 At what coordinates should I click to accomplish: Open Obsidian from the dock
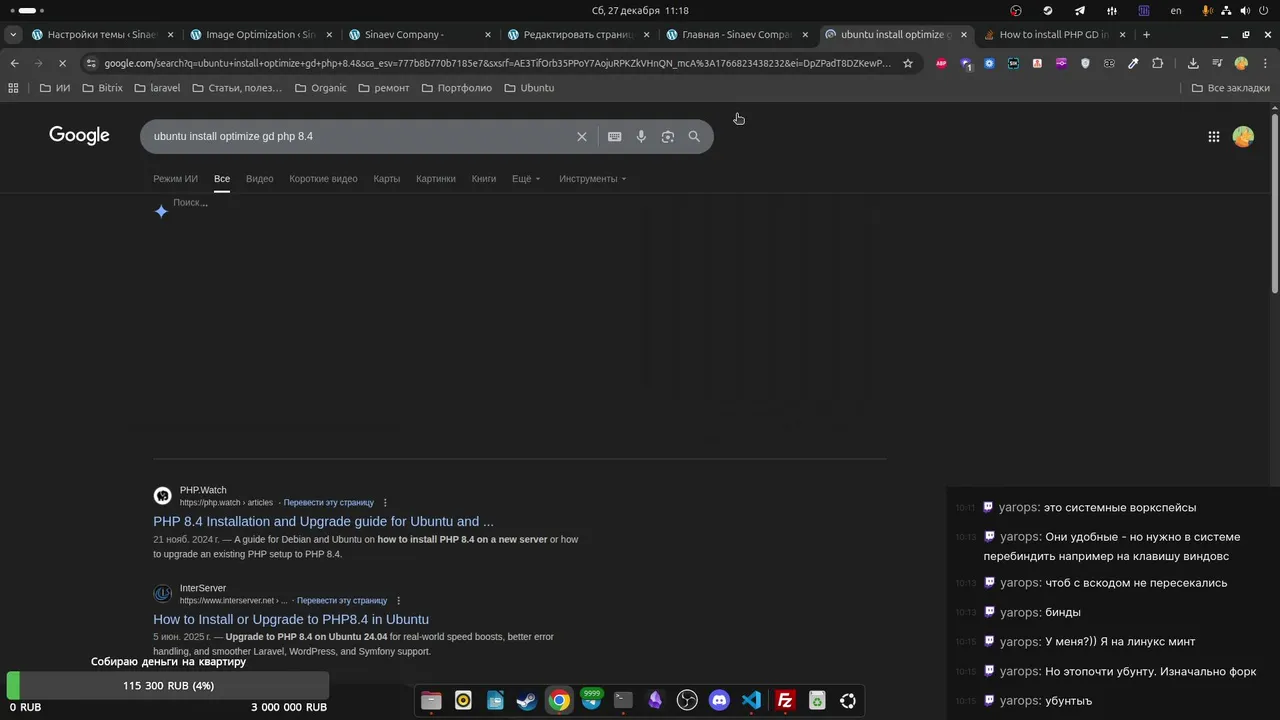point(655,701)
